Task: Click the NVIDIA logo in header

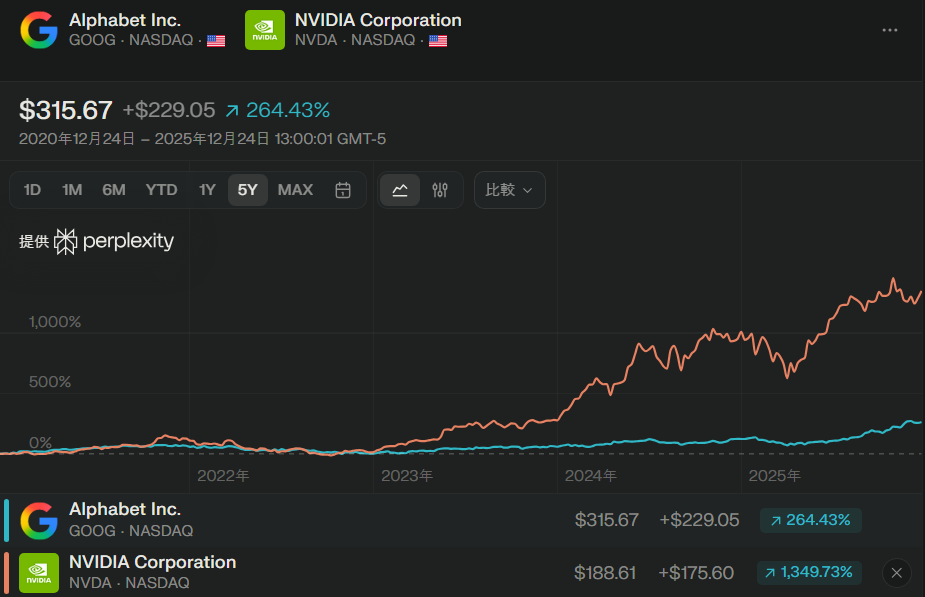Action: click(x=265, y=30)
